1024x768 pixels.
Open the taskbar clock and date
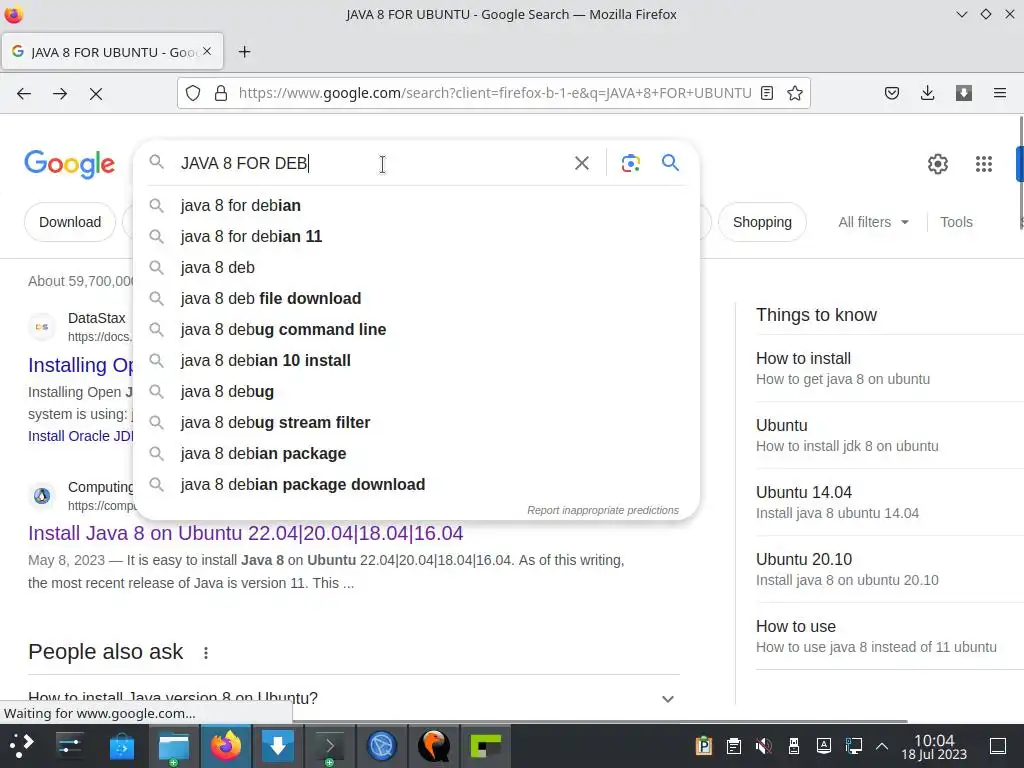click(934, 746)
